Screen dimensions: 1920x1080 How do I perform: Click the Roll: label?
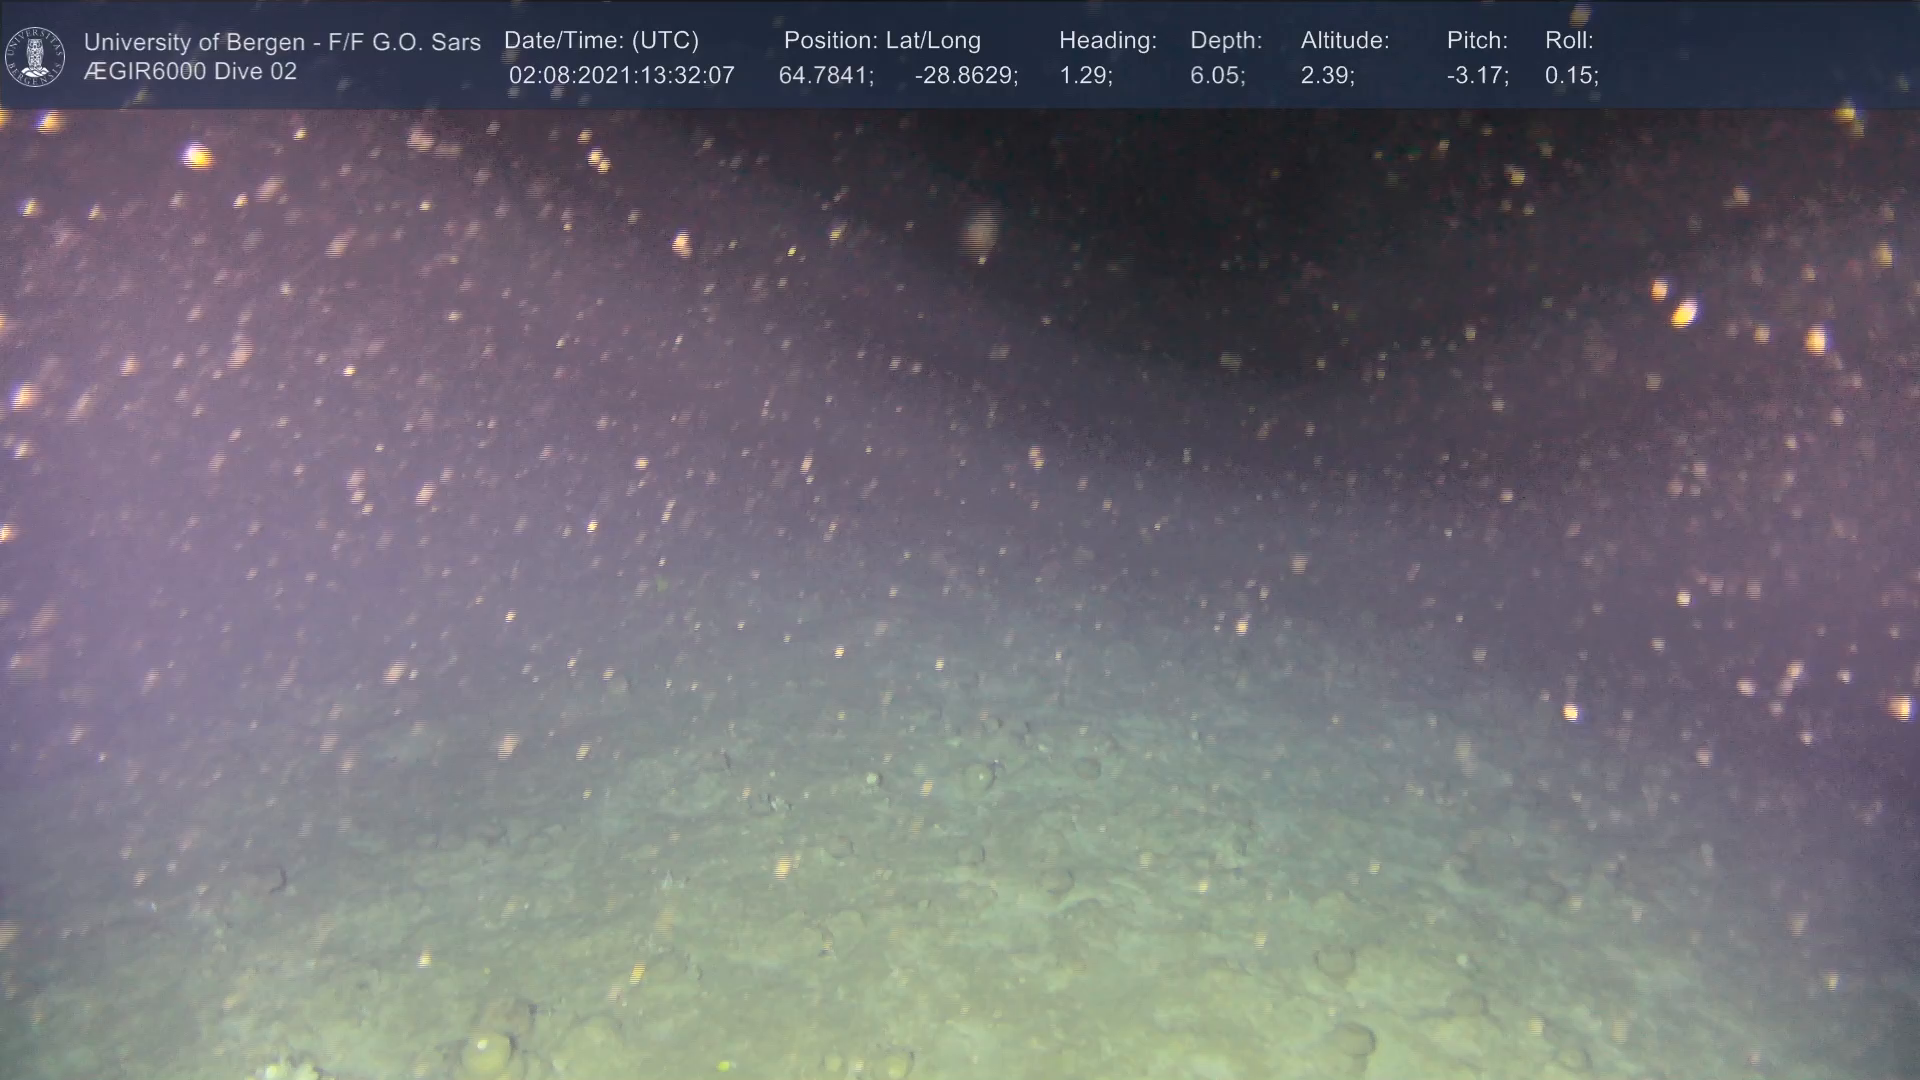(1568, 40)
